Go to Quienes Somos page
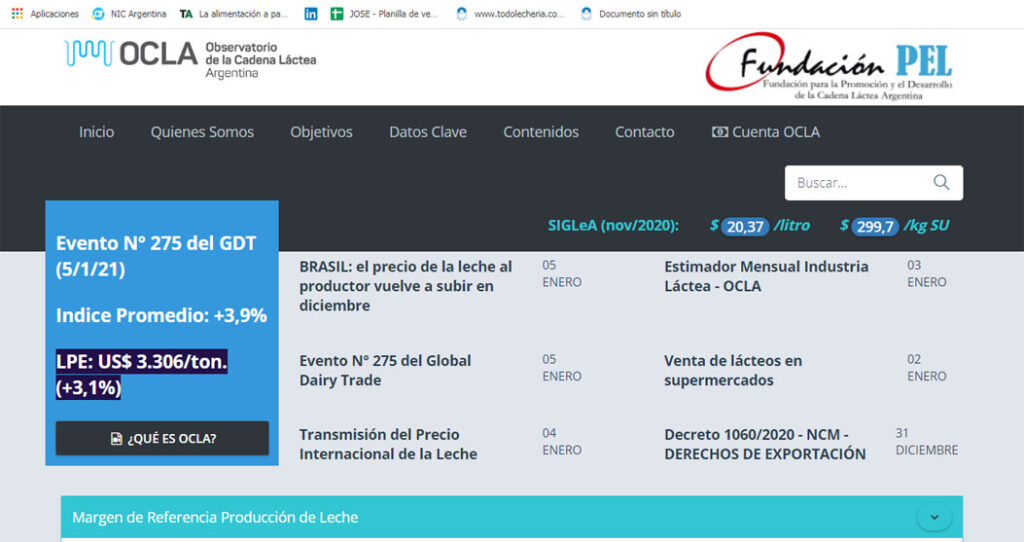The width and height of the screenshot is (1024, 542). coord(202,132)
